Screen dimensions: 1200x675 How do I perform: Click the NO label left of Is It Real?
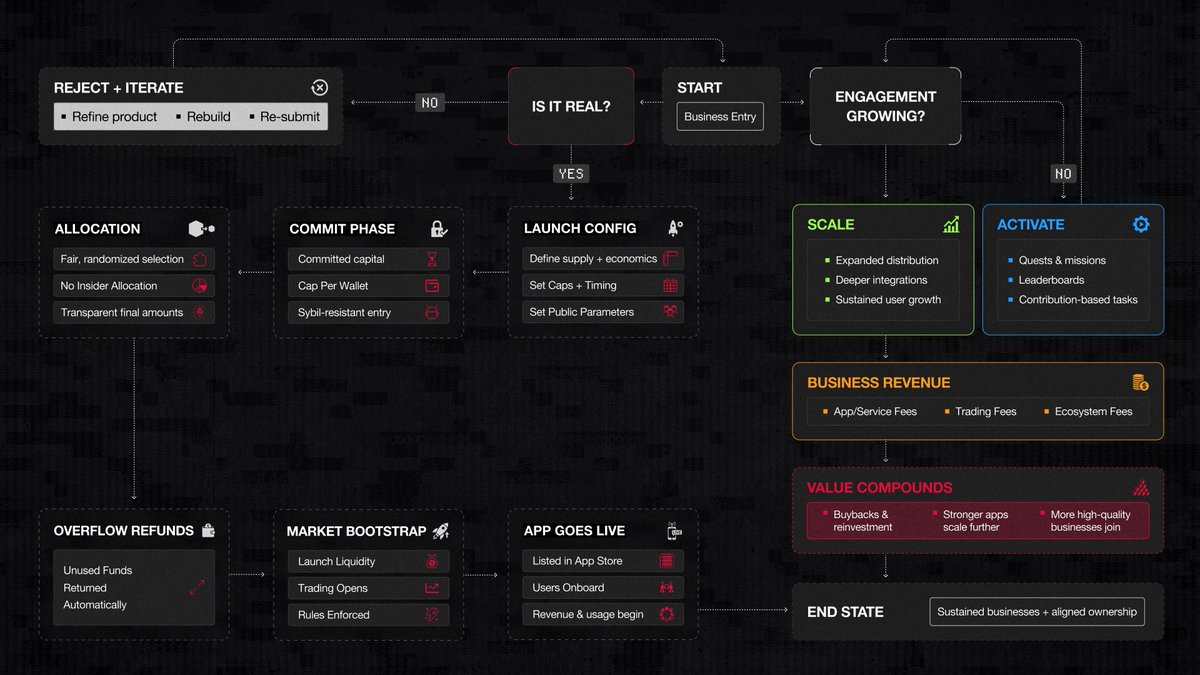[429, 102]
